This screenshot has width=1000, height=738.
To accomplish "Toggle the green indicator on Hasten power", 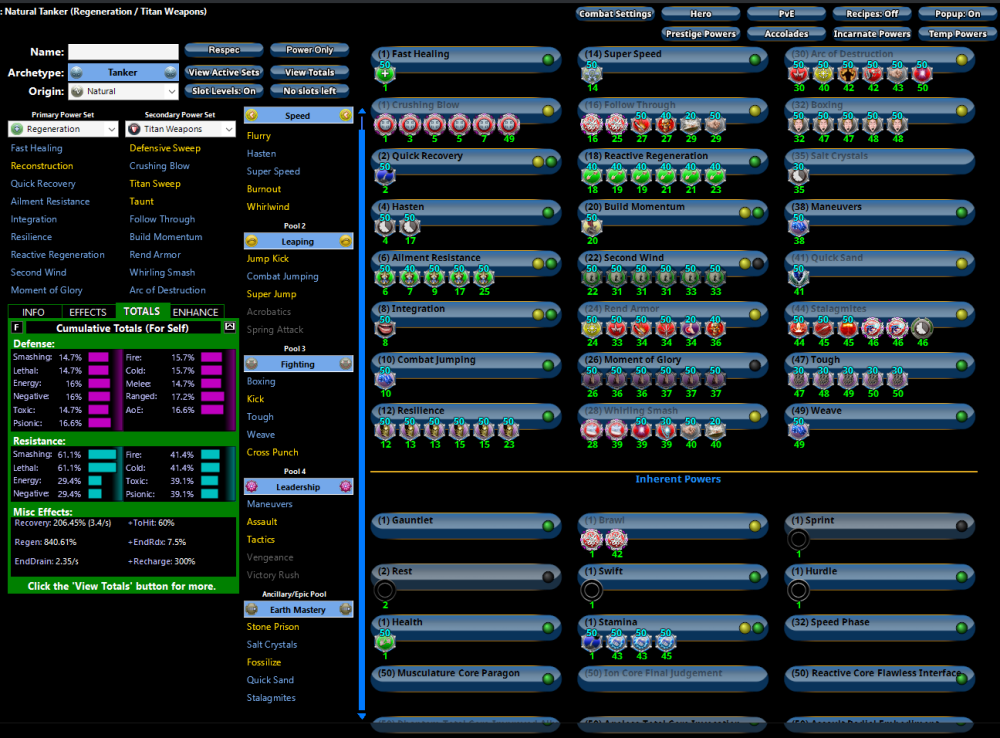I will pyautogui.click(x=548, y=213).
